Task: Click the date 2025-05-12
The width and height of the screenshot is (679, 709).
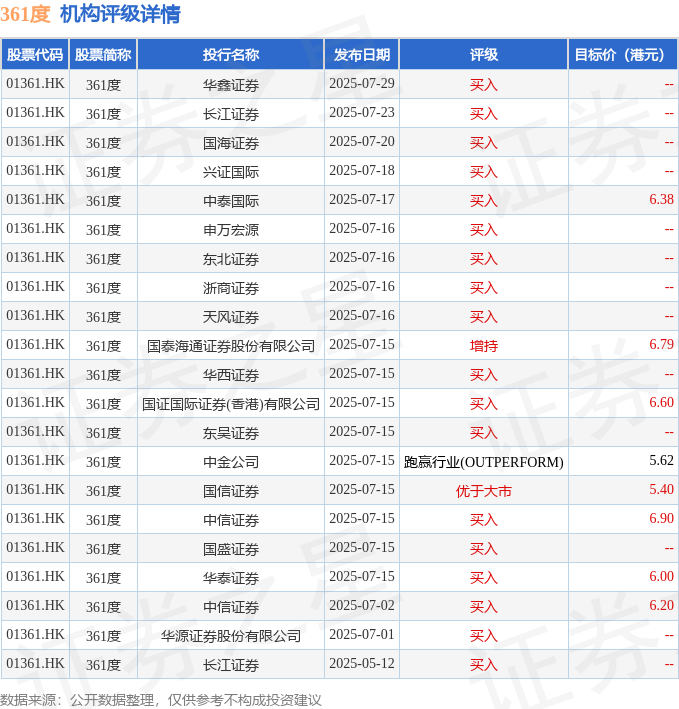Action: coord(362,663)
